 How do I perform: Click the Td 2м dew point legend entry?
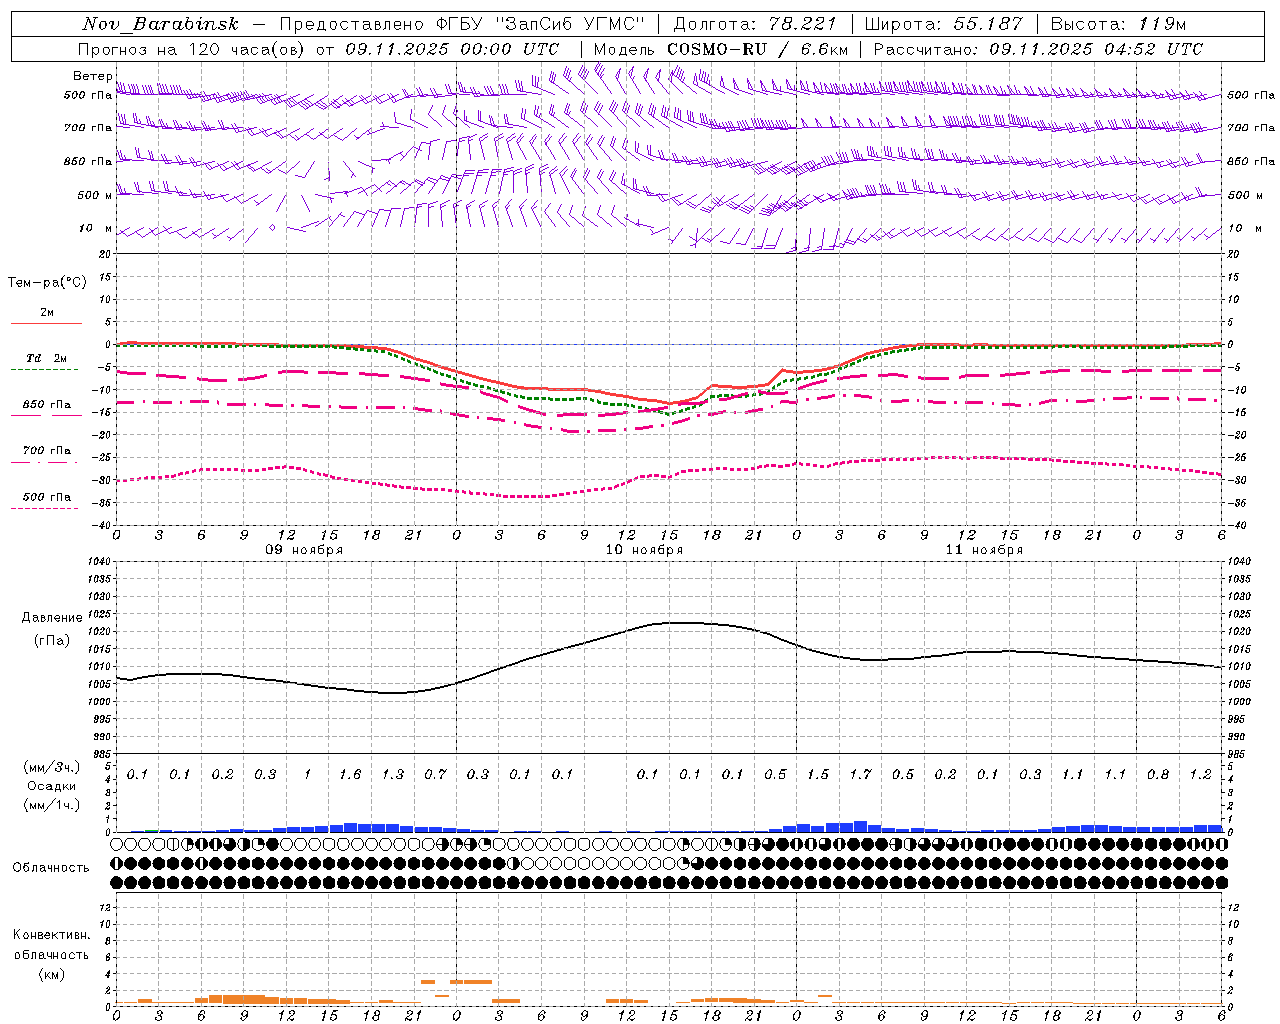click(x=47, y=358)
